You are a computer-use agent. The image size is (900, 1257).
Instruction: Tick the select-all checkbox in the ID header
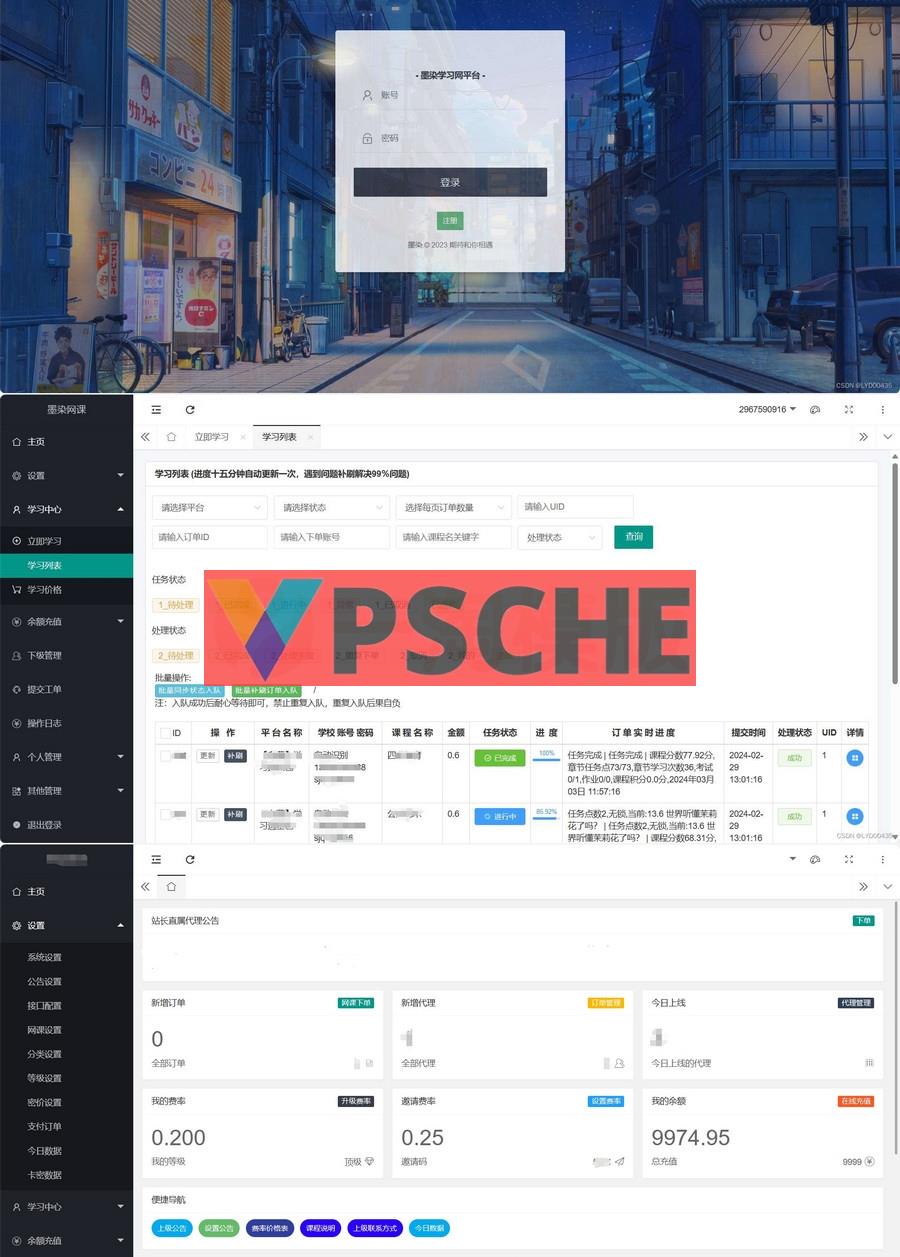(x=165, y=733)
